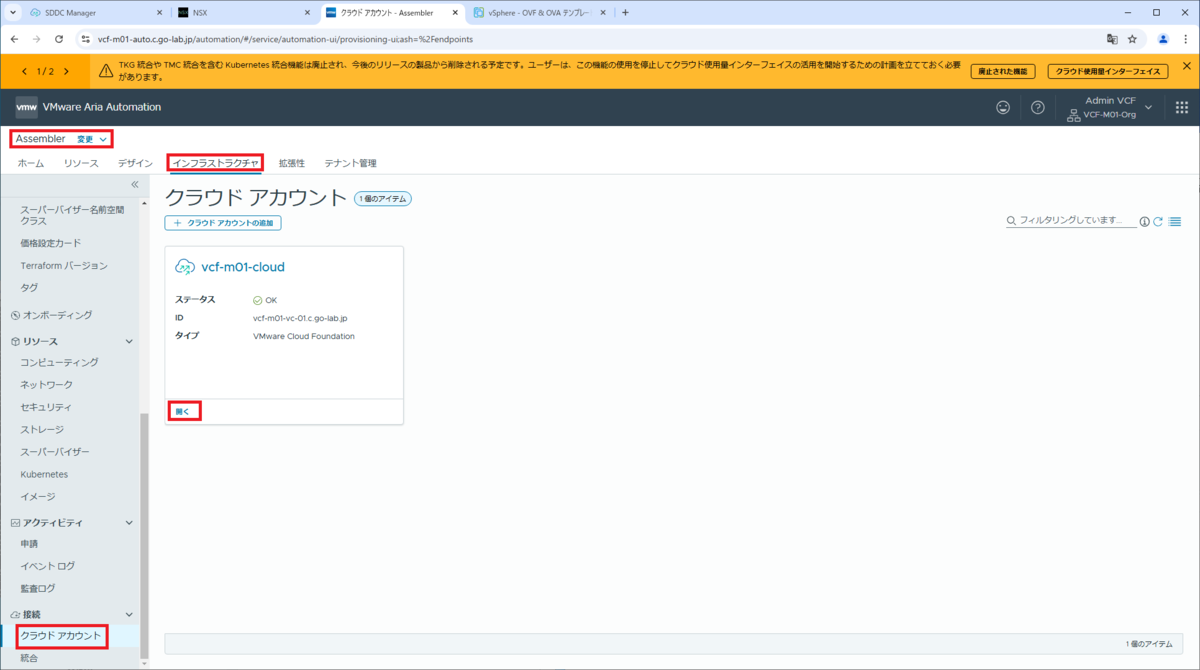This screenshot has width=1200, height=670.
Task: Bookmark this page with star icon
Action: click(1133, 39)
